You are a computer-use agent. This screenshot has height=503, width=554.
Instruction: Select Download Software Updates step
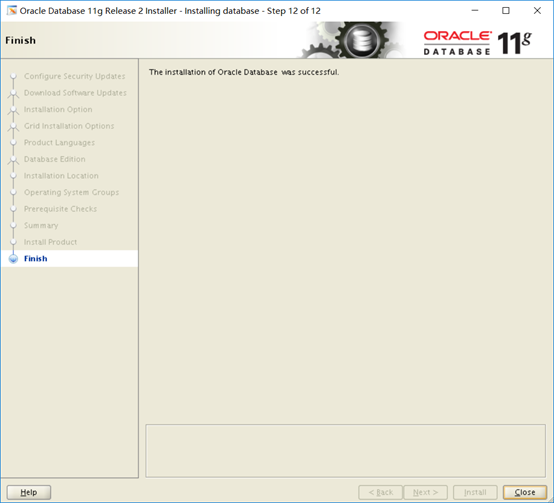[x=75, y=93]
